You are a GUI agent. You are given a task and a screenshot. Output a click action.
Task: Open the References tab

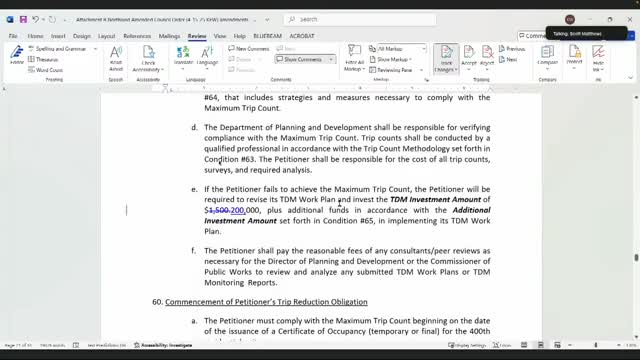pos(137,36)
